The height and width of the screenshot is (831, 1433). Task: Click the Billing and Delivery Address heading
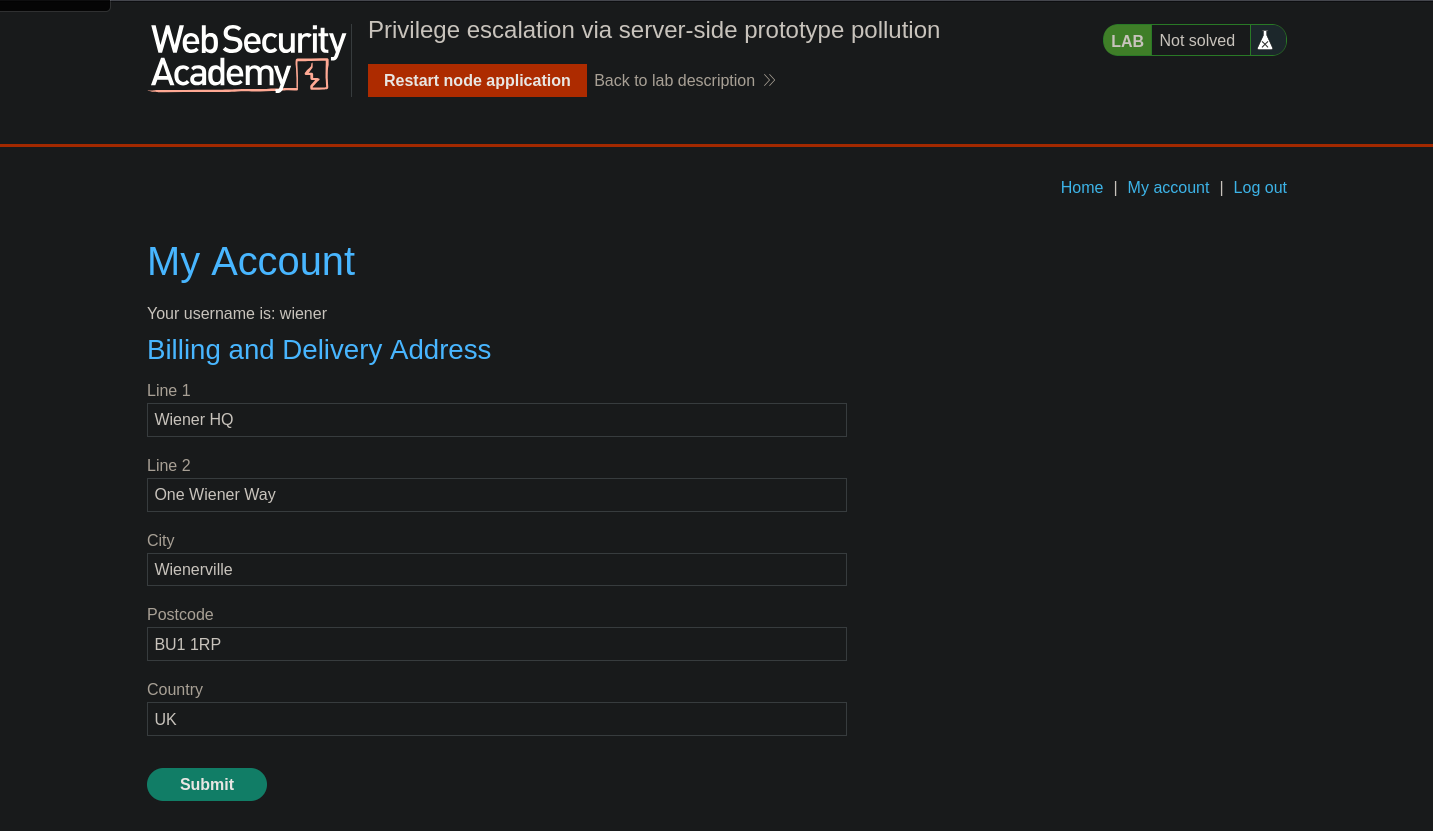click(319, 350)
